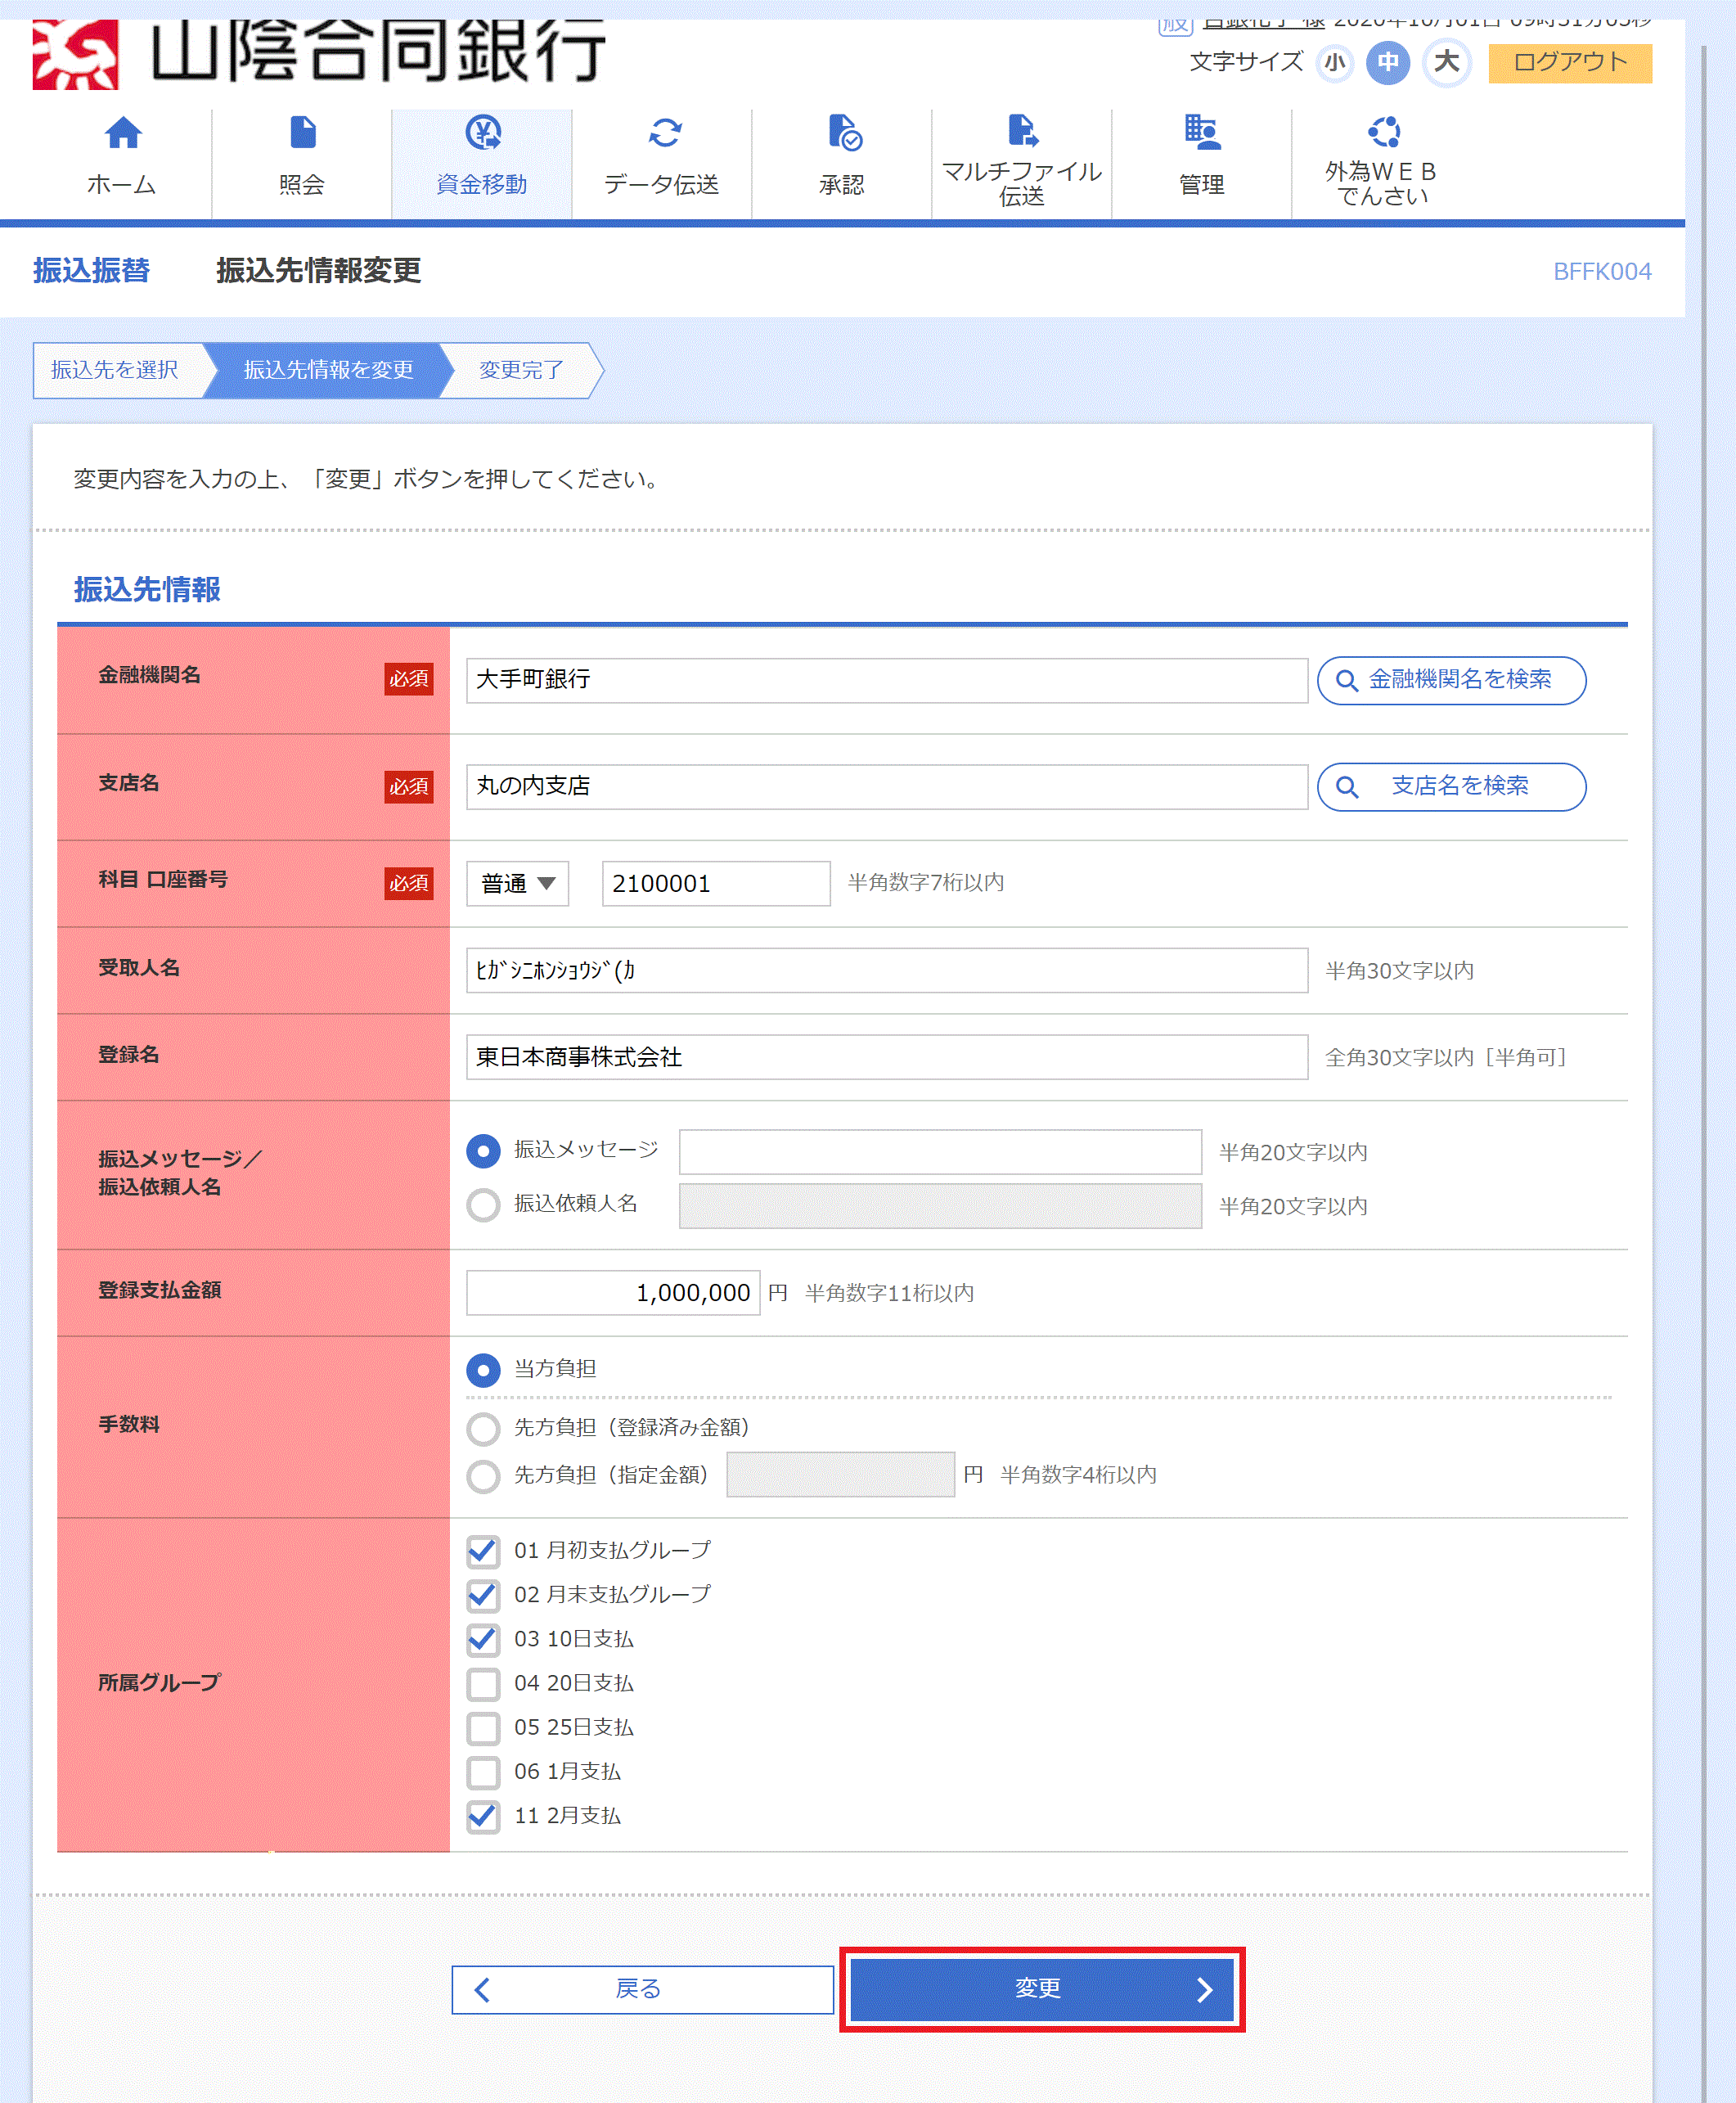This screenshot has height=2103, width=1736.
Task: Click the 口座番号 field showing 2100001
Action: click(x=715, y=883)
